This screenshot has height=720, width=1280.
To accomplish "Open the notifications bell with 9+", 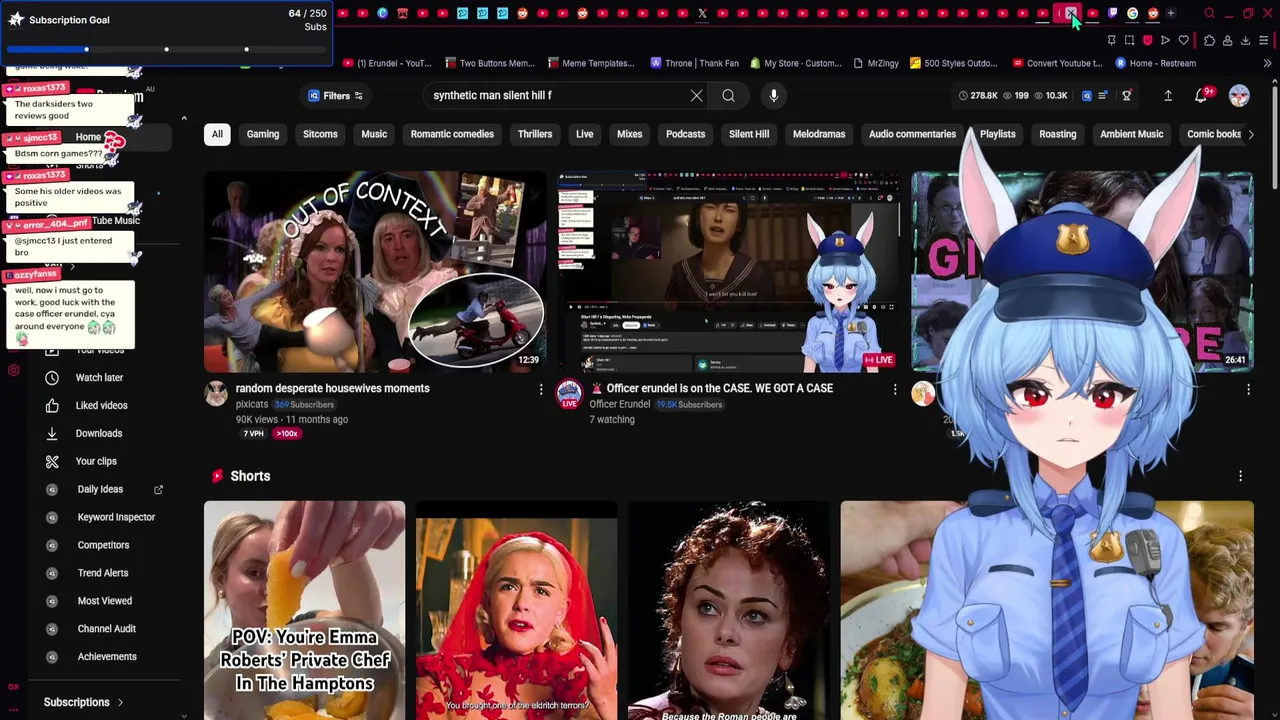I will point(1202,96).
